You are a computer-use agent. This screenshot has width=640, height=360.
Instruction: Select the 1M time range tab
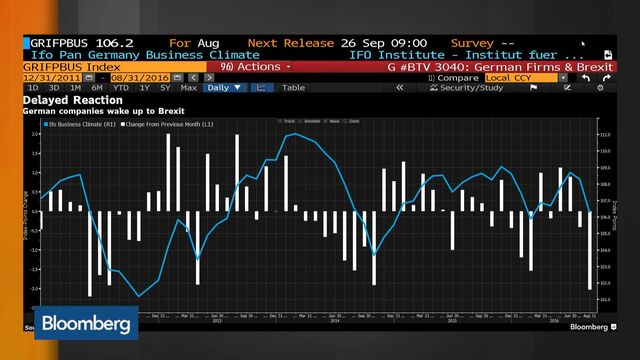click(x=75, y=88)
